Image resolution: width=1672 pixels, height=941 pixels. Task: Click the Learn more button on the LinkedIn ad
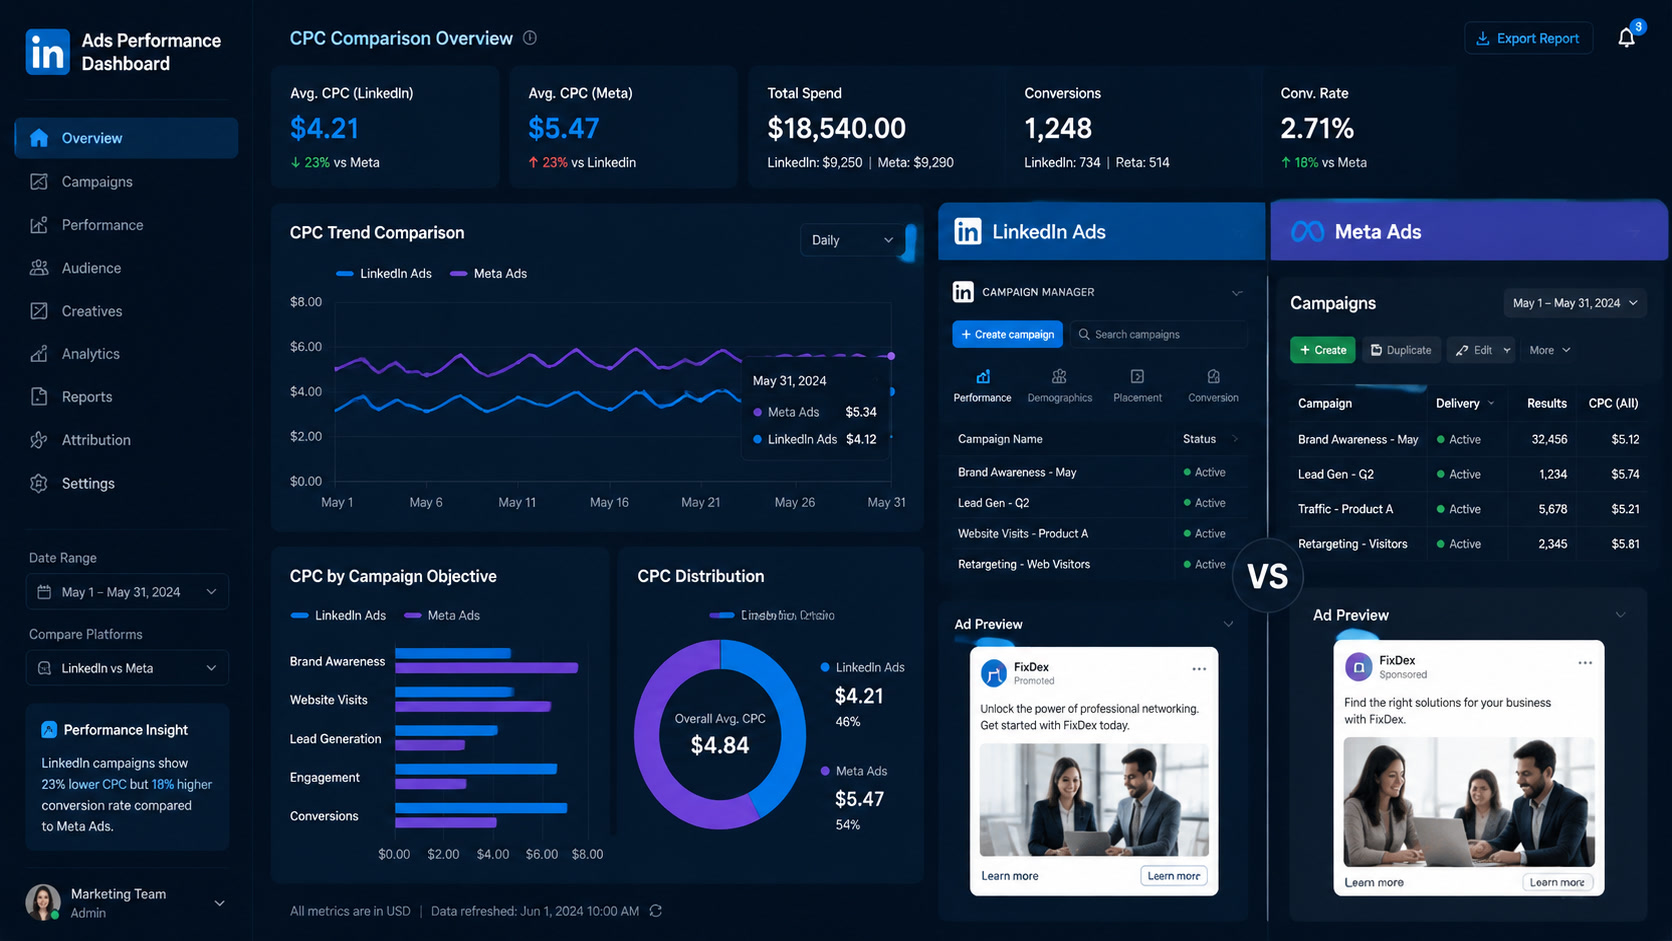tap(1173, 876)
